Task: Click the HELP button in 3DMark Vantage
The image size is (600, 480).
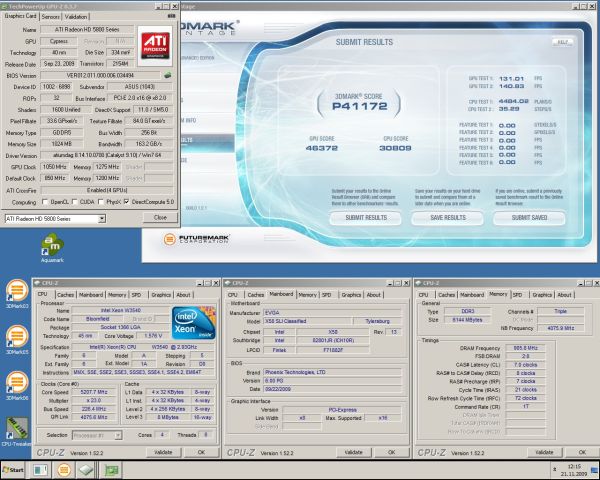Action: pos(562,42)
